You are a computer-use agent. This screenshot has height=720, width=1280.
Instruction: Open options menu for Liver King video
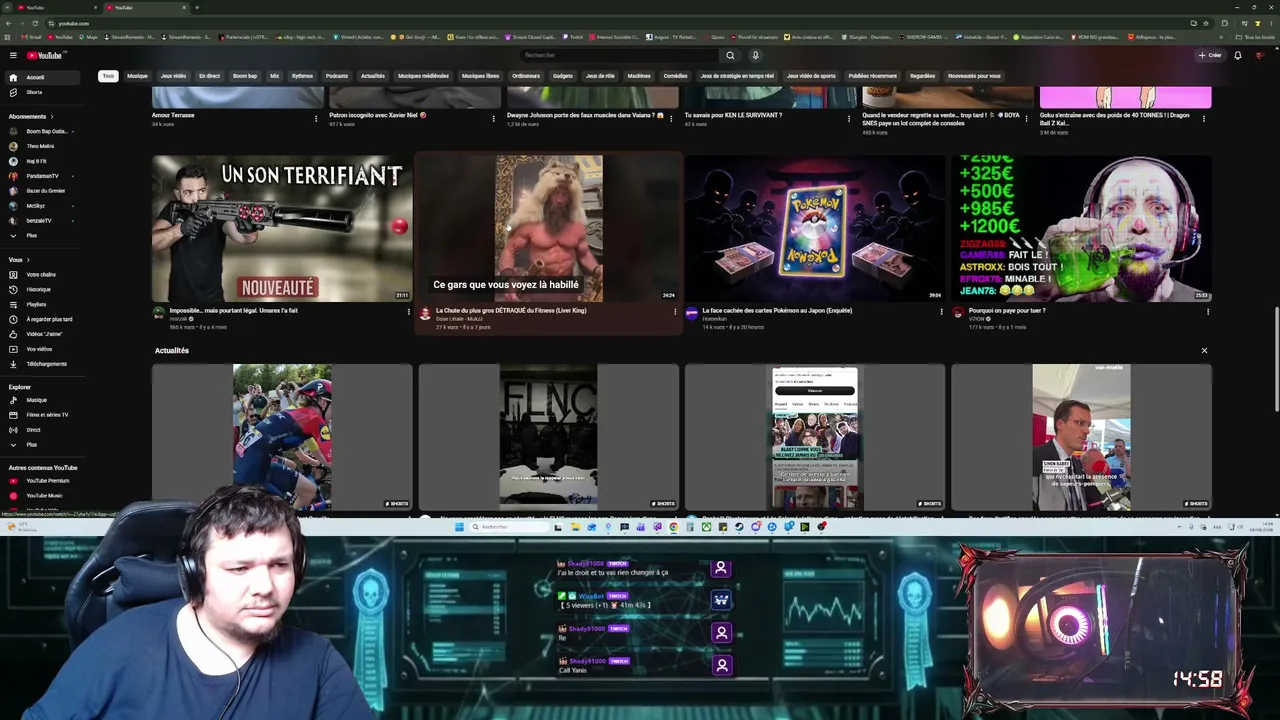pos(675,312)
